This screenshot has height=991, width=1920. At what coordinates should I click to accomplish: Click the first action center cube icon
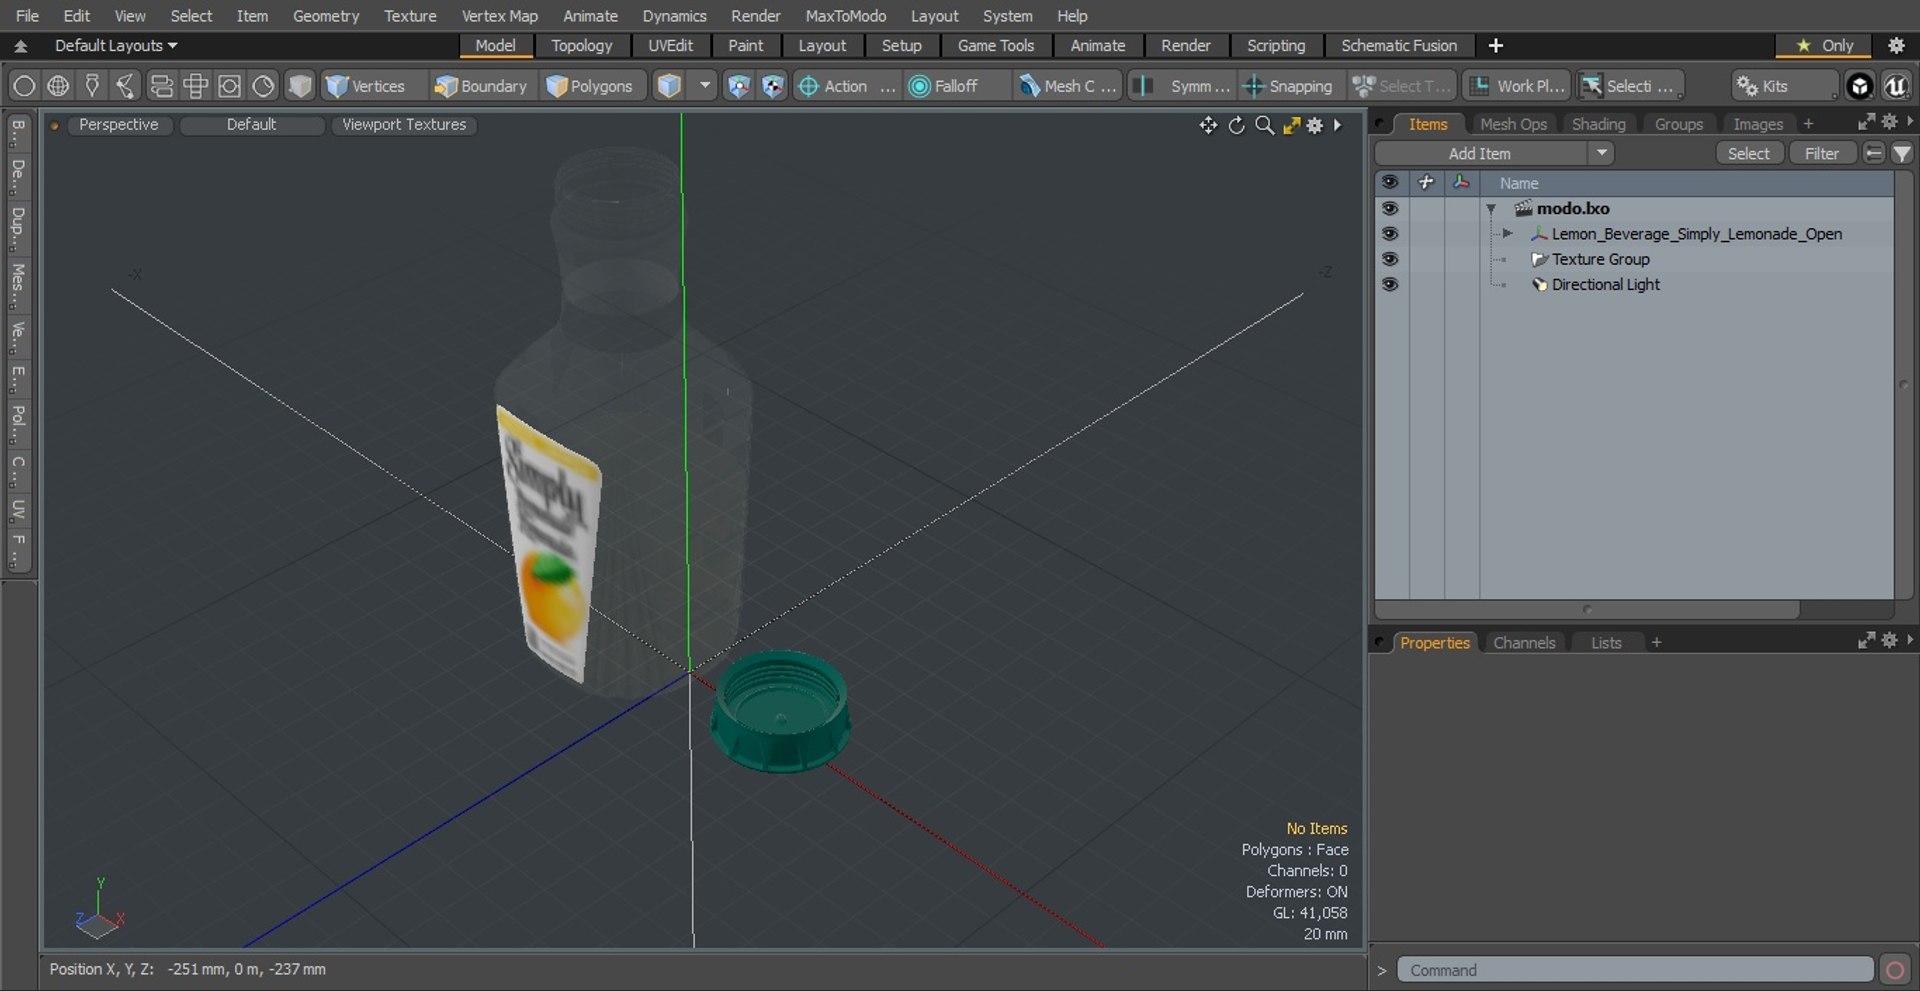point(738,86)
